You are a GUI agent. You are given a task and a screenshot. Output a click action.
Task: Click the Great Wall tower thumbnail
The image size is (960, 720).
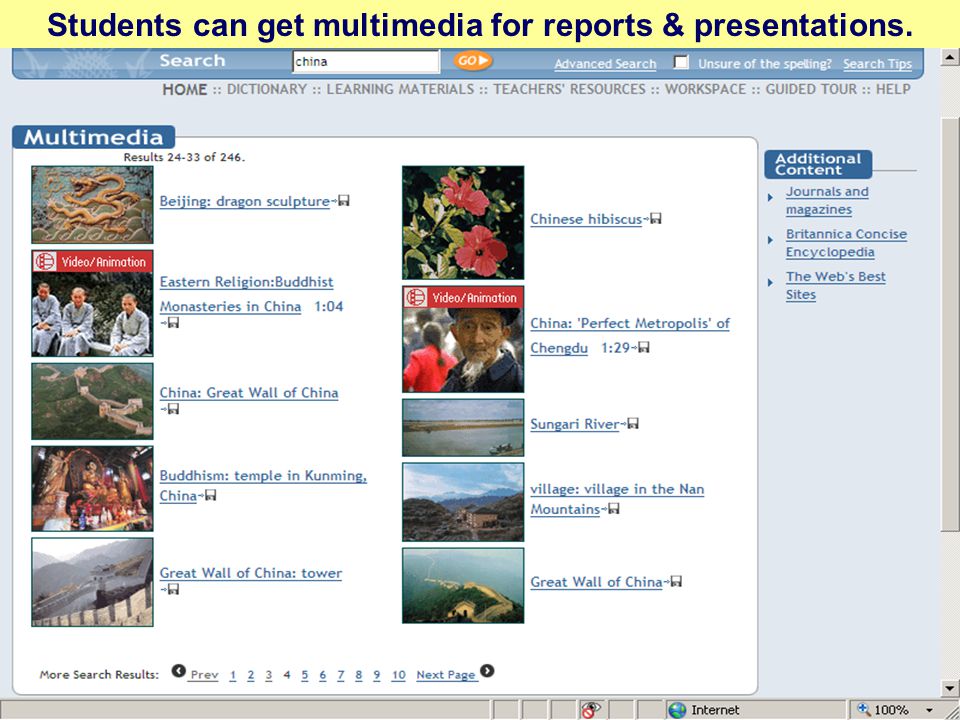[92, 582]
